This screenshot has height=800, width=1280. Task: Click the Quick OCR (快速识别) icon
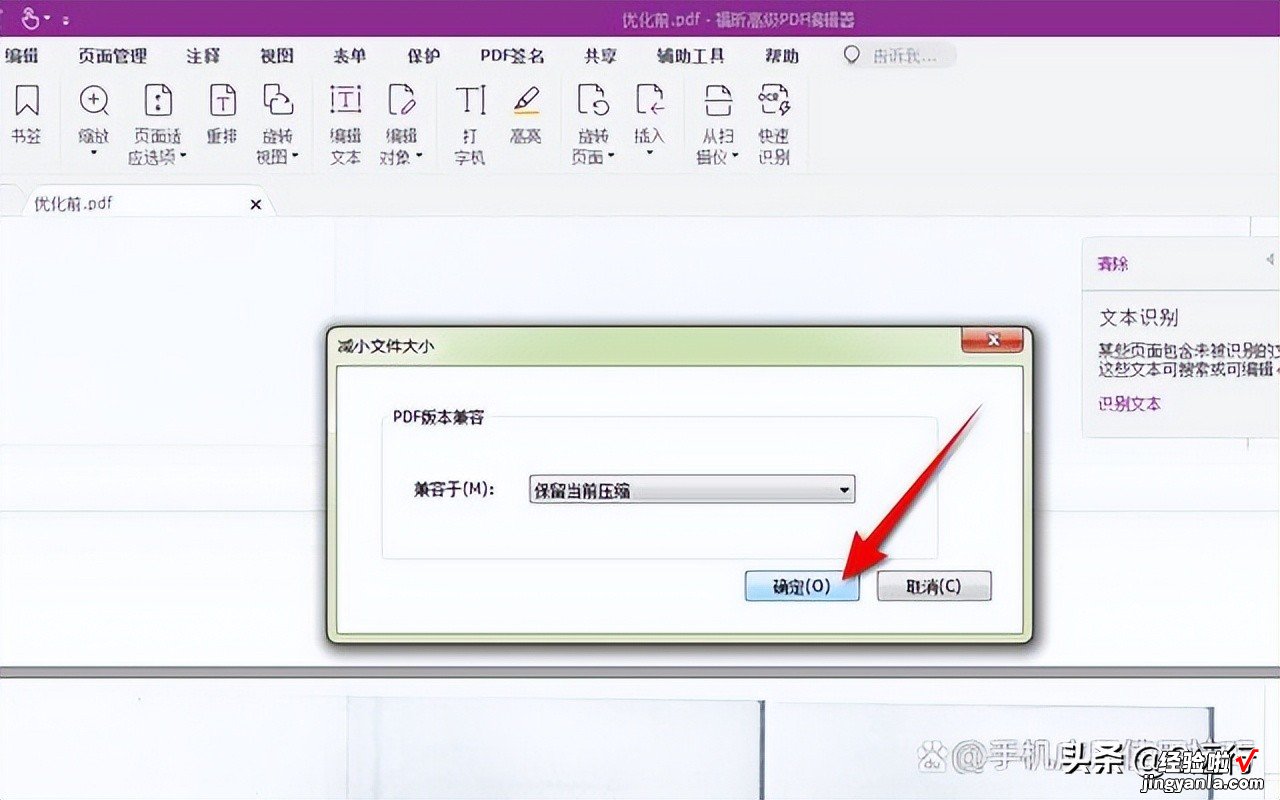(774, 100)
